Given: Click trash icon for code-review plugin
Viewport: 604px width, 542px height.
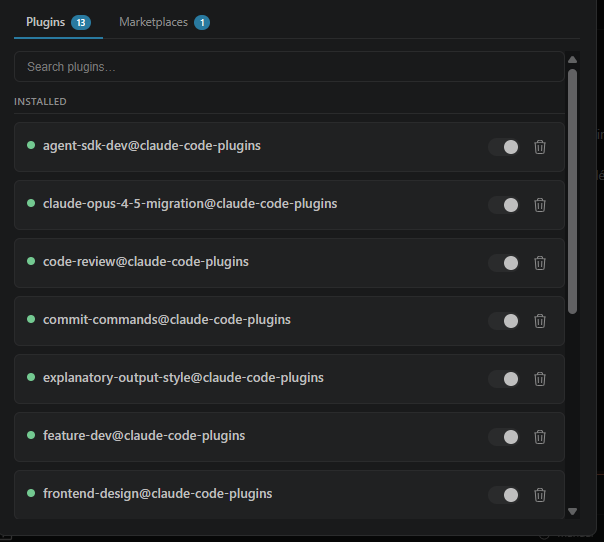Looking at the screenshot, I should click(540, 263).
